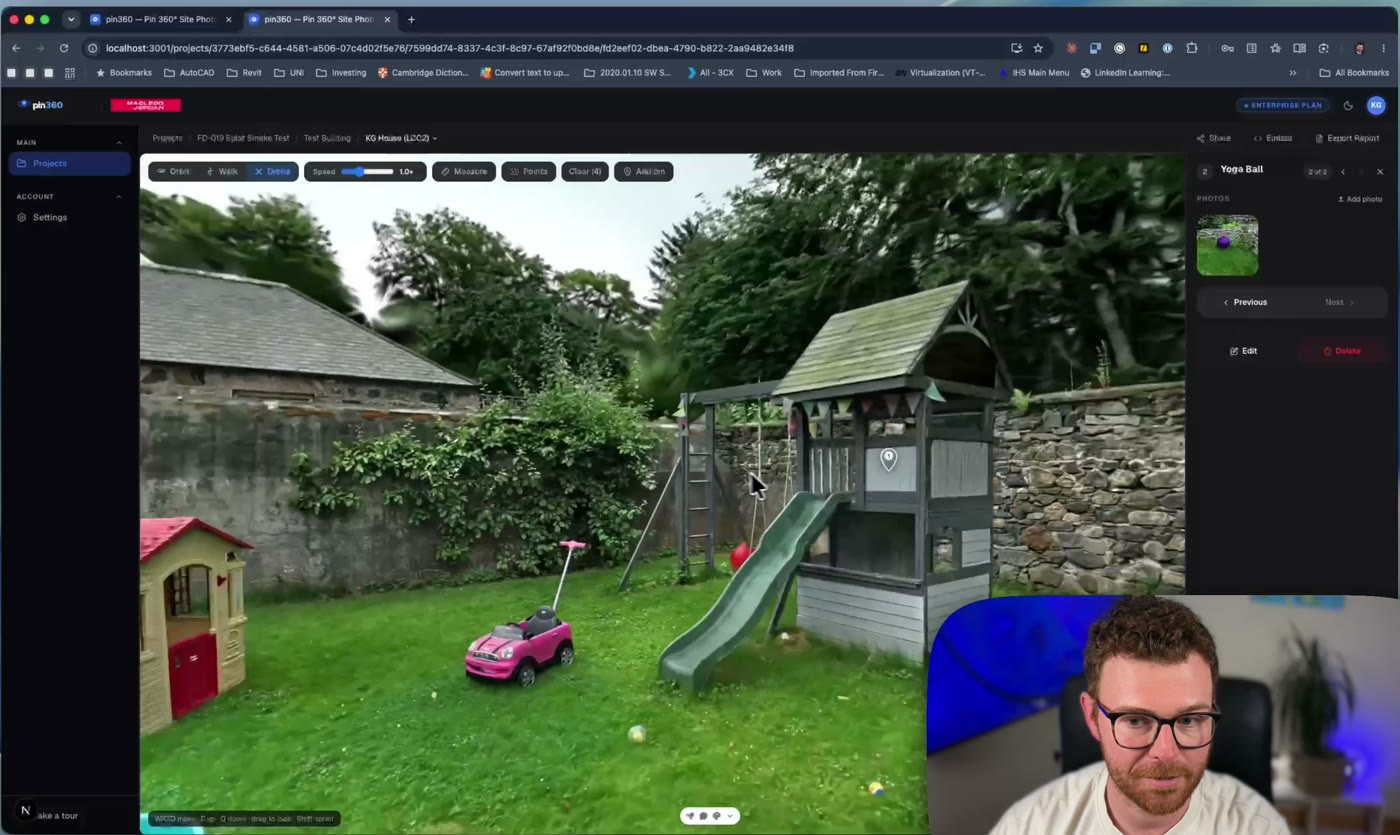Click the Embed button

point(1273,138)
